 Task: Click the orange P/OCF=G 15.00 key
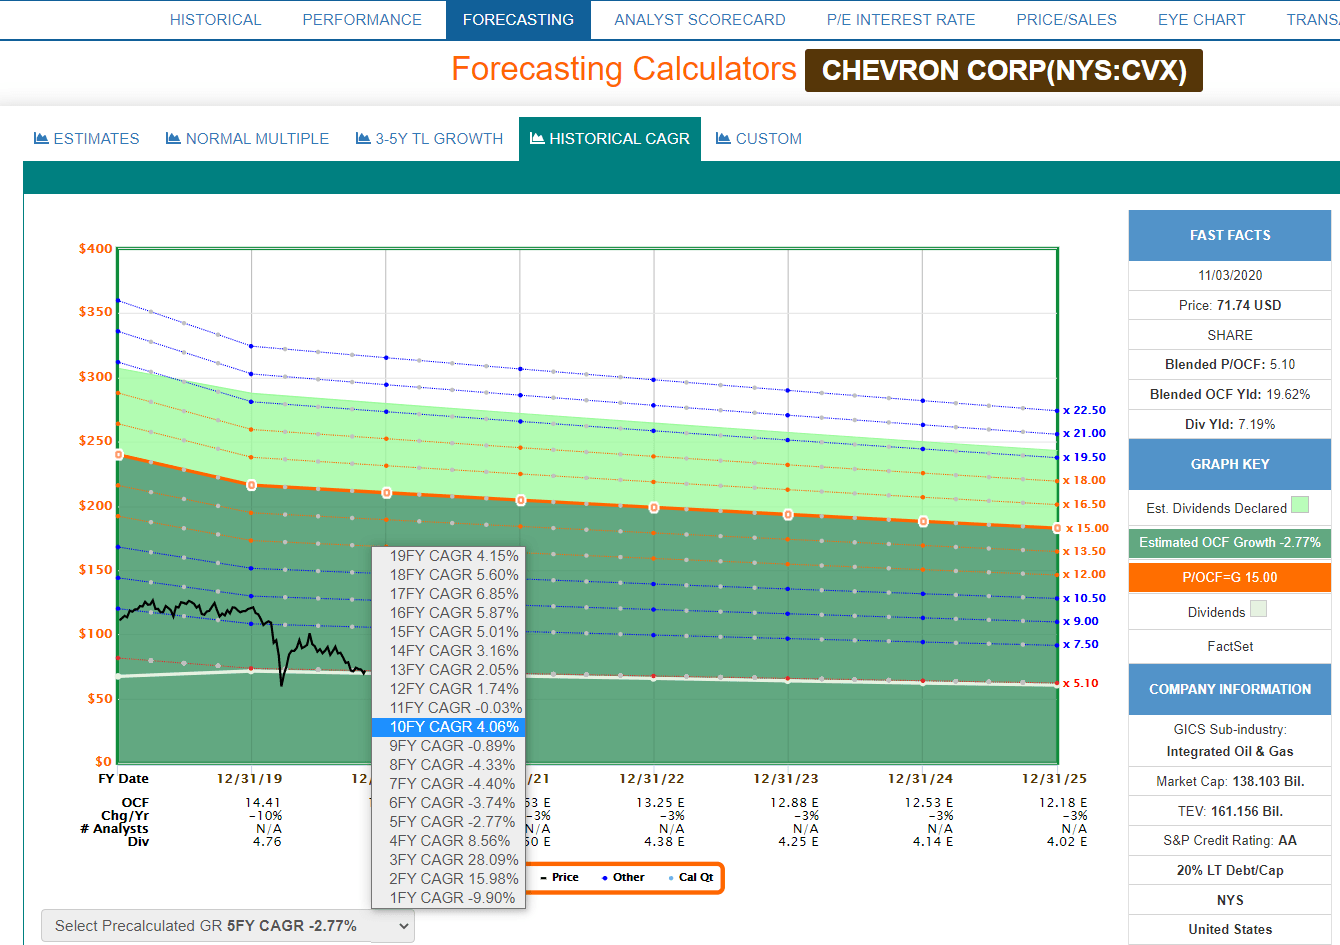[1230, 577]
